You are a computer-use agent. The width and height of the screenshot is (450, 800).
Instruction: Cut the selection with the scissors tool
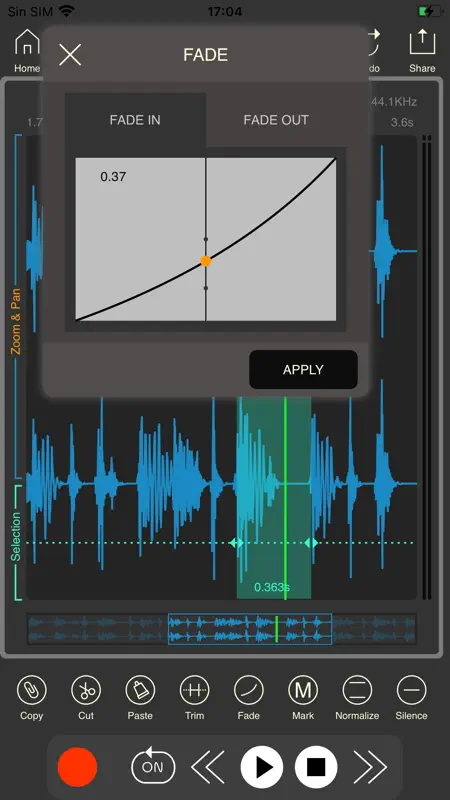click(x=86, y=697)
